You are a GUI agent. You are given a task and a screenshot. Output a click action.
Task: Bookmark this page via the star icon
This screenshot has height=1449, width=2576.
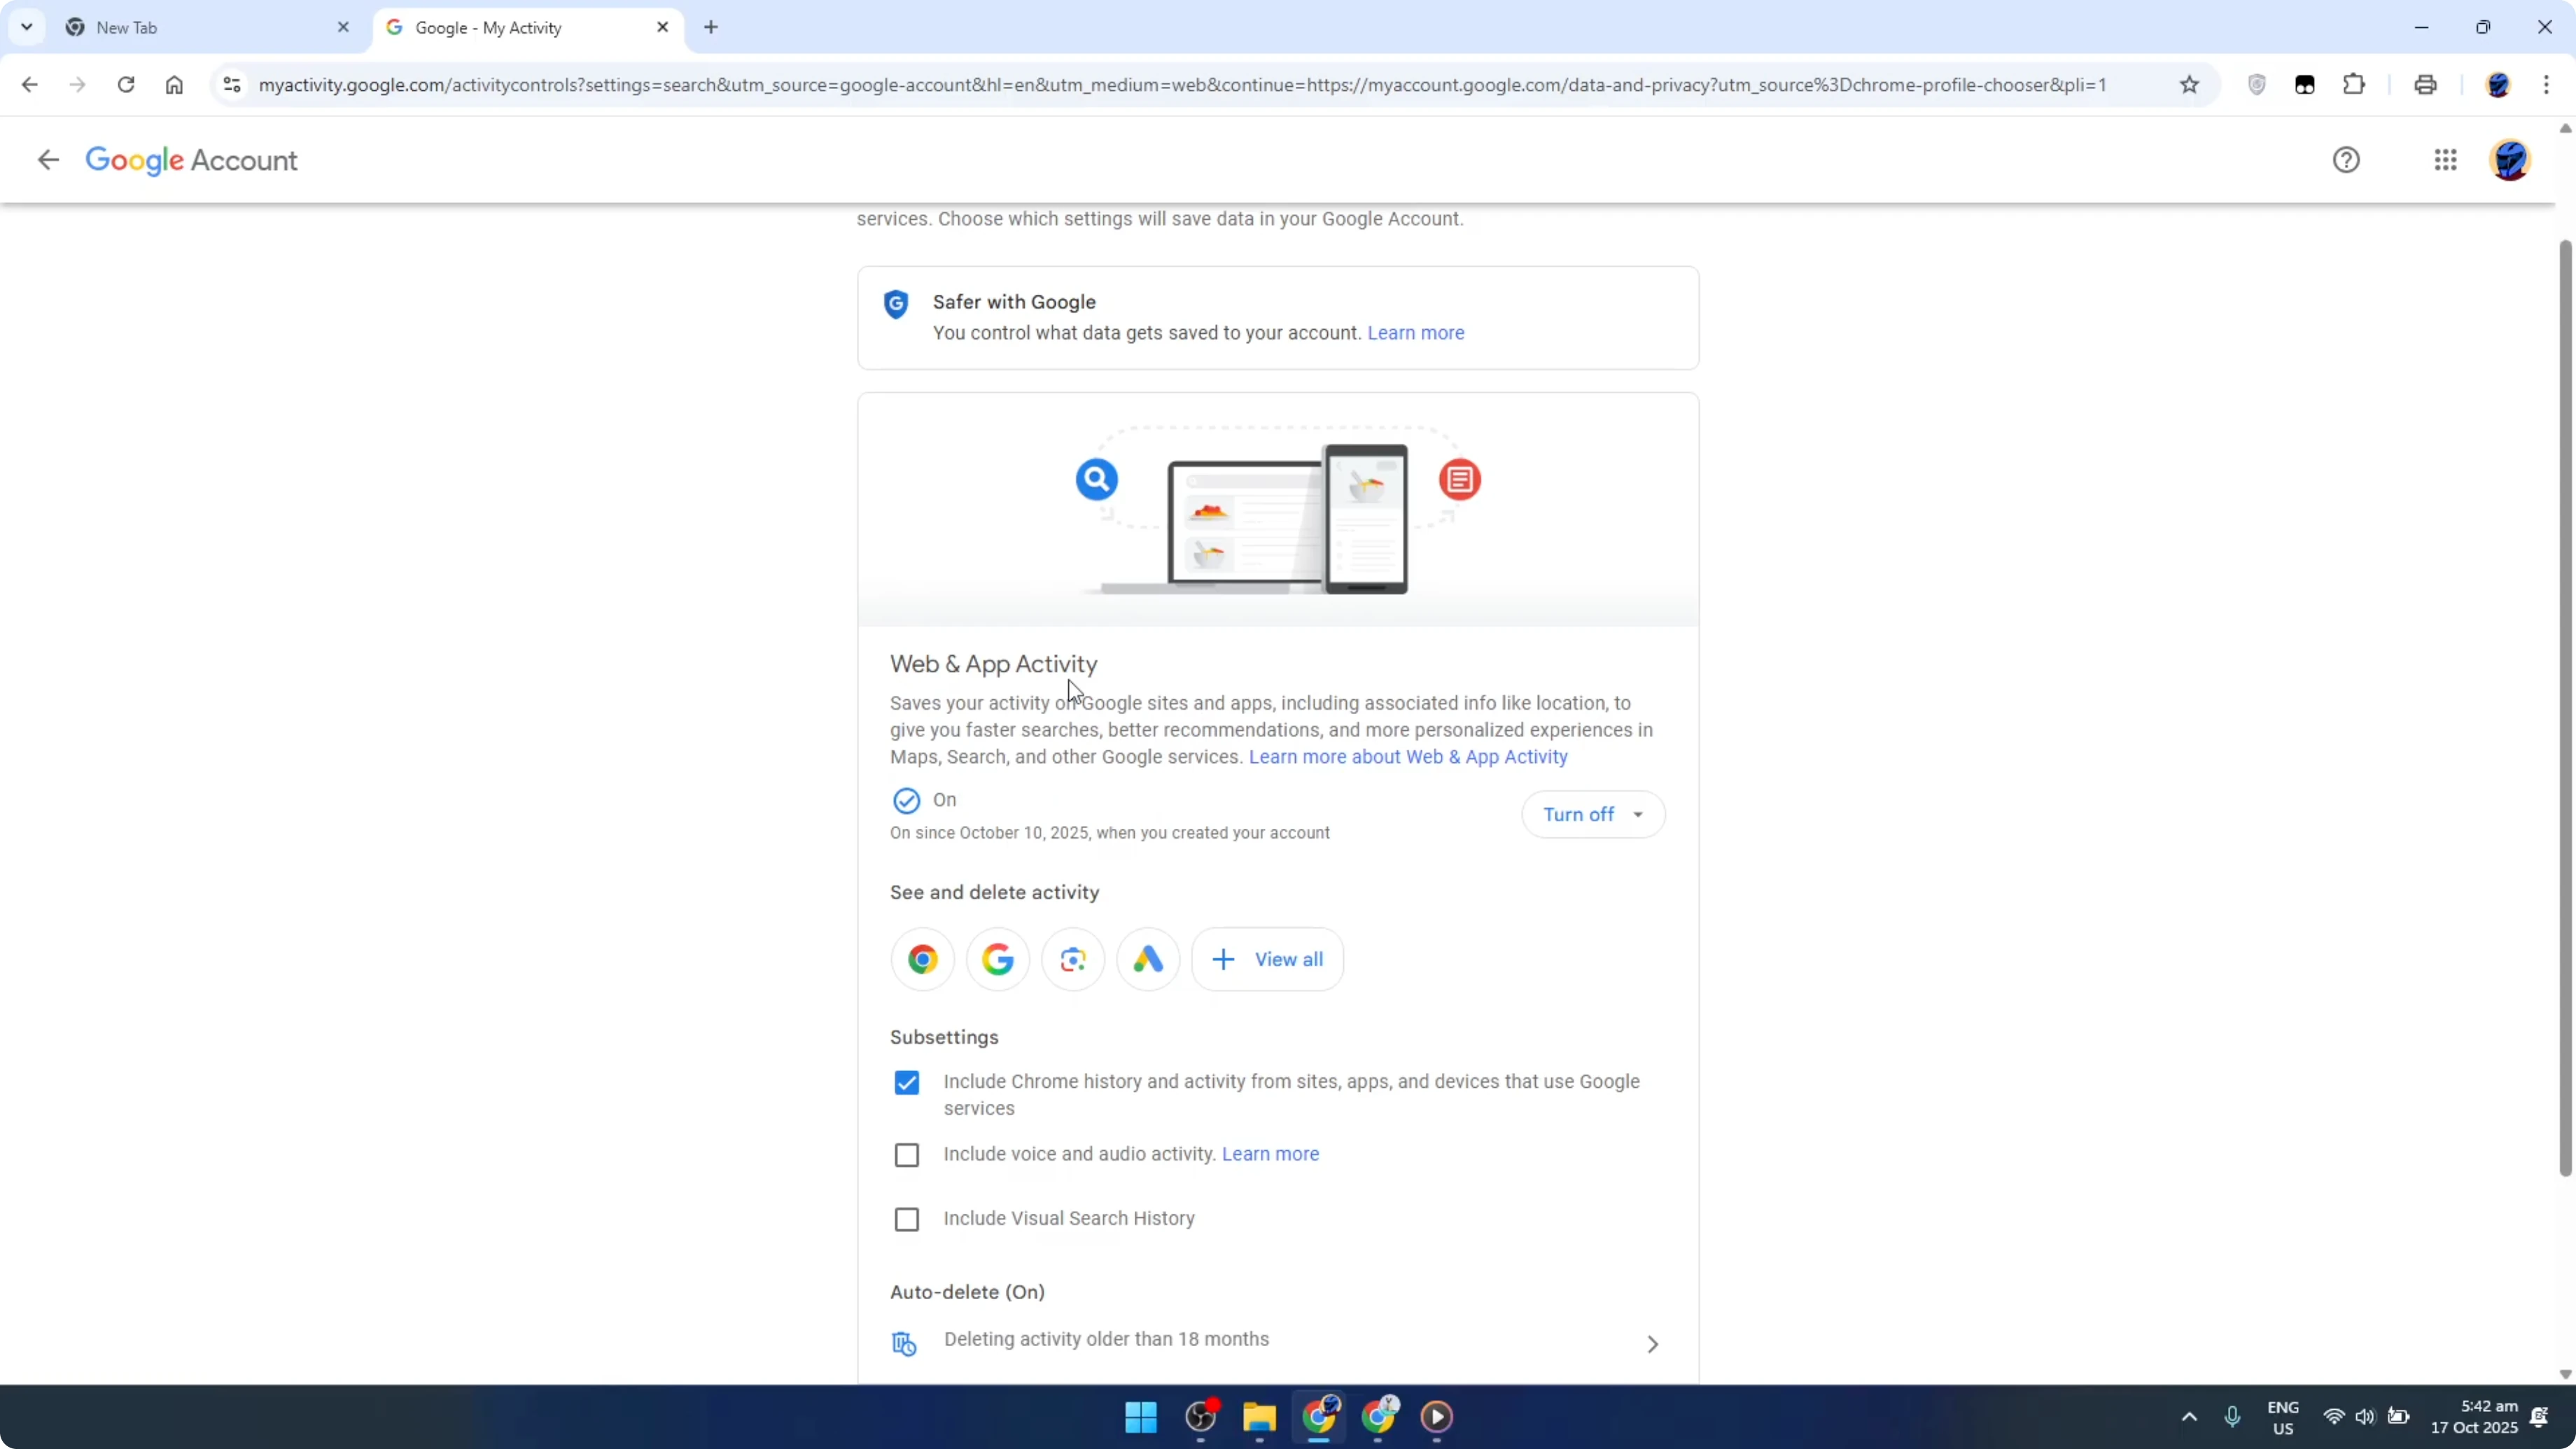[2189, 85]
